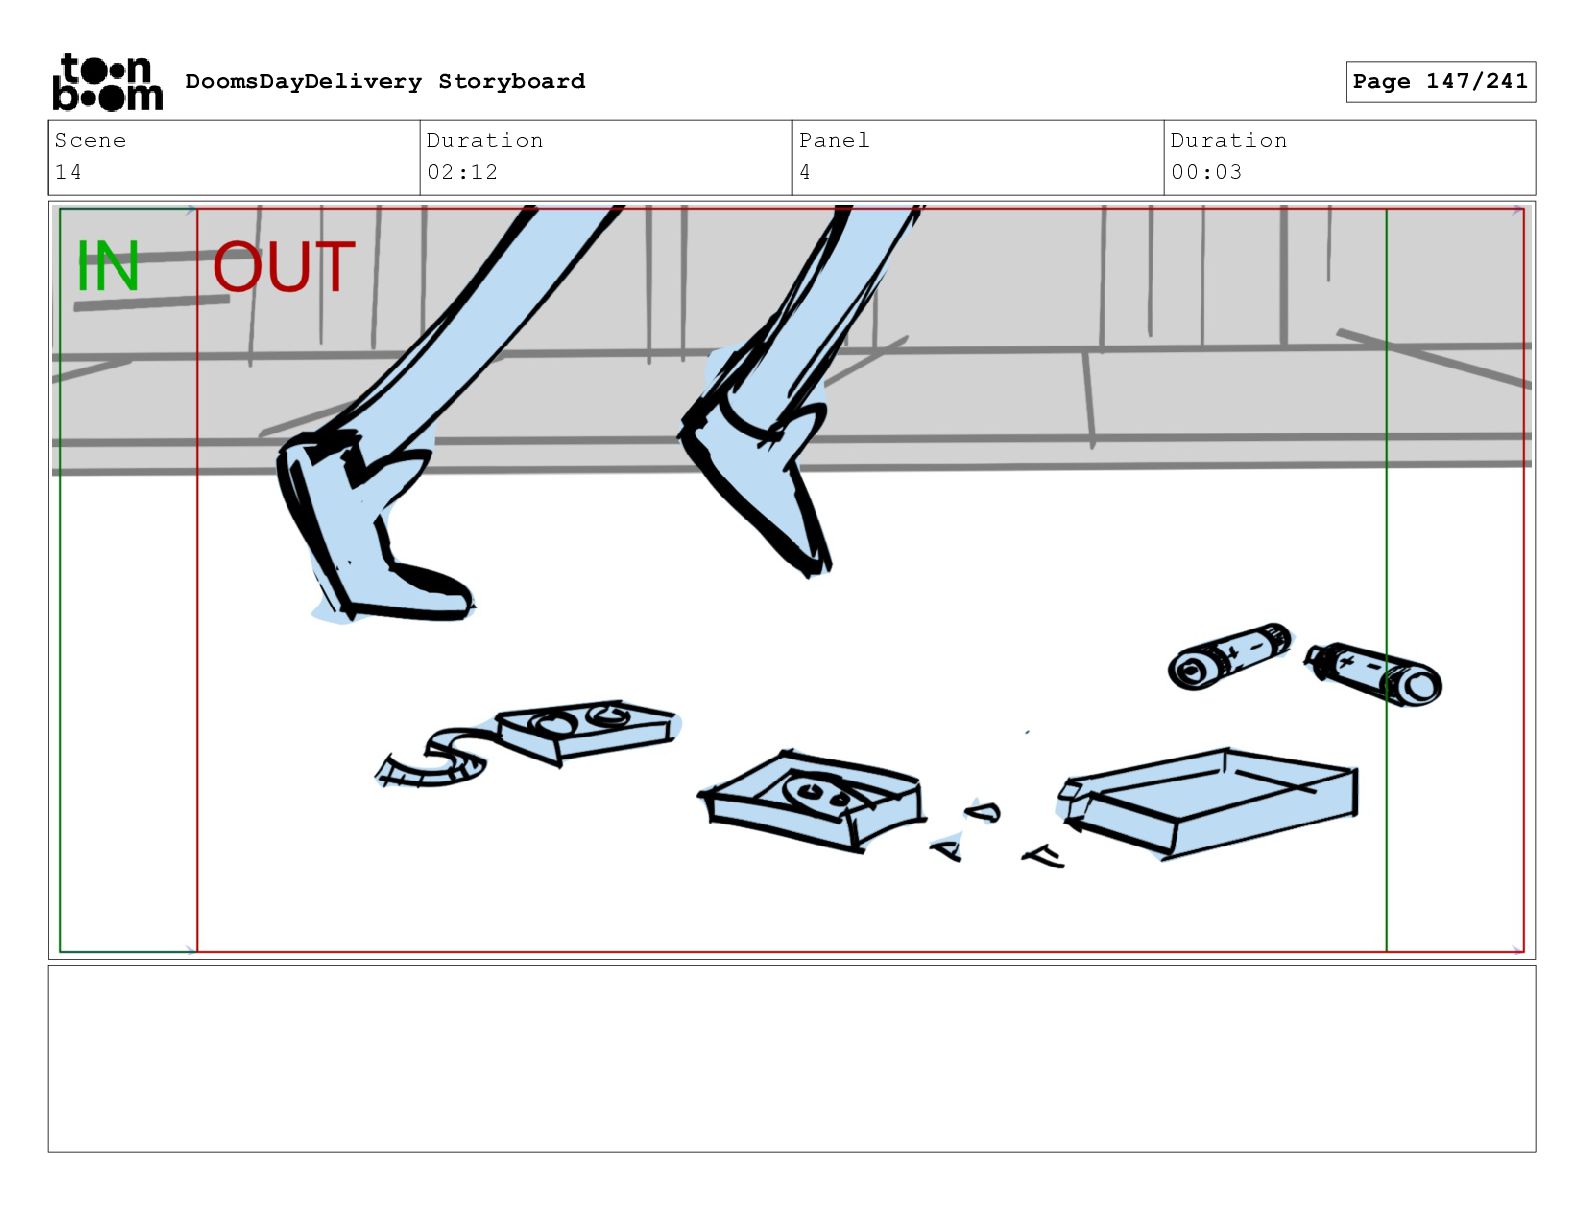Screen dimensions: 1584x1224
Task: Select the scene duration value "02:12"
Action: click(x=462, y=172)
